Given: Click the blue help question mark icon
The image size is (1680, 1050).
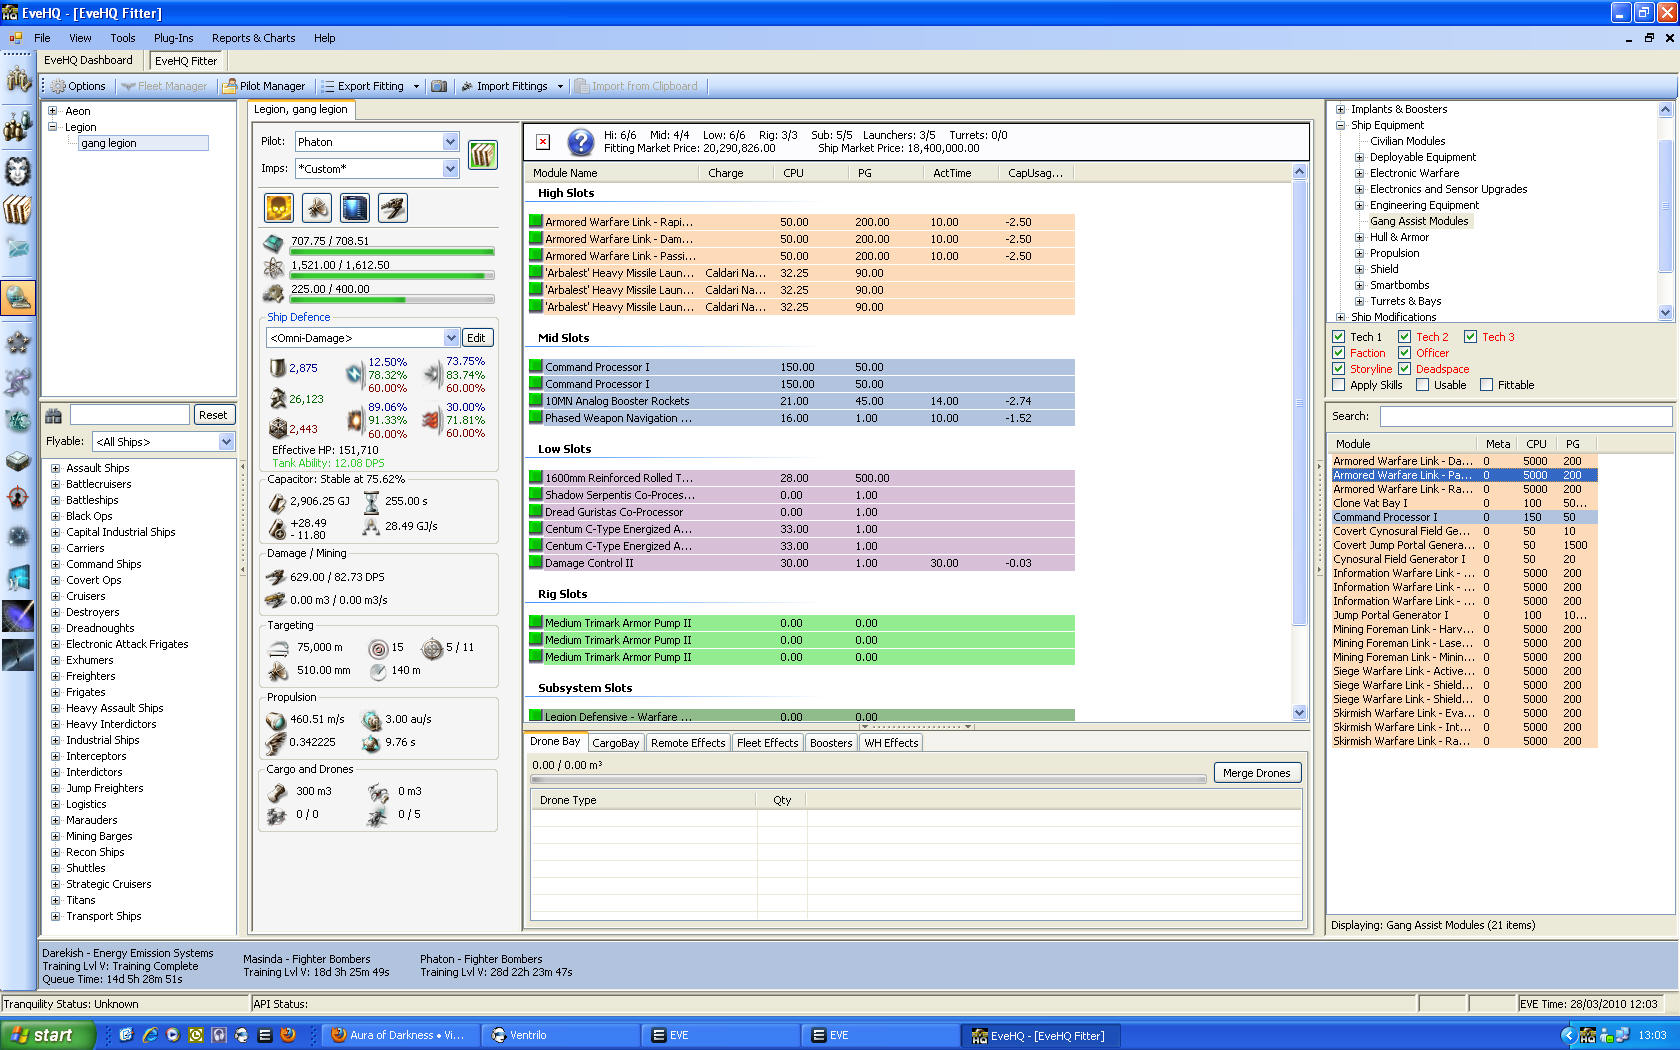Looking at the screenshot, I should tap(581, 142).
